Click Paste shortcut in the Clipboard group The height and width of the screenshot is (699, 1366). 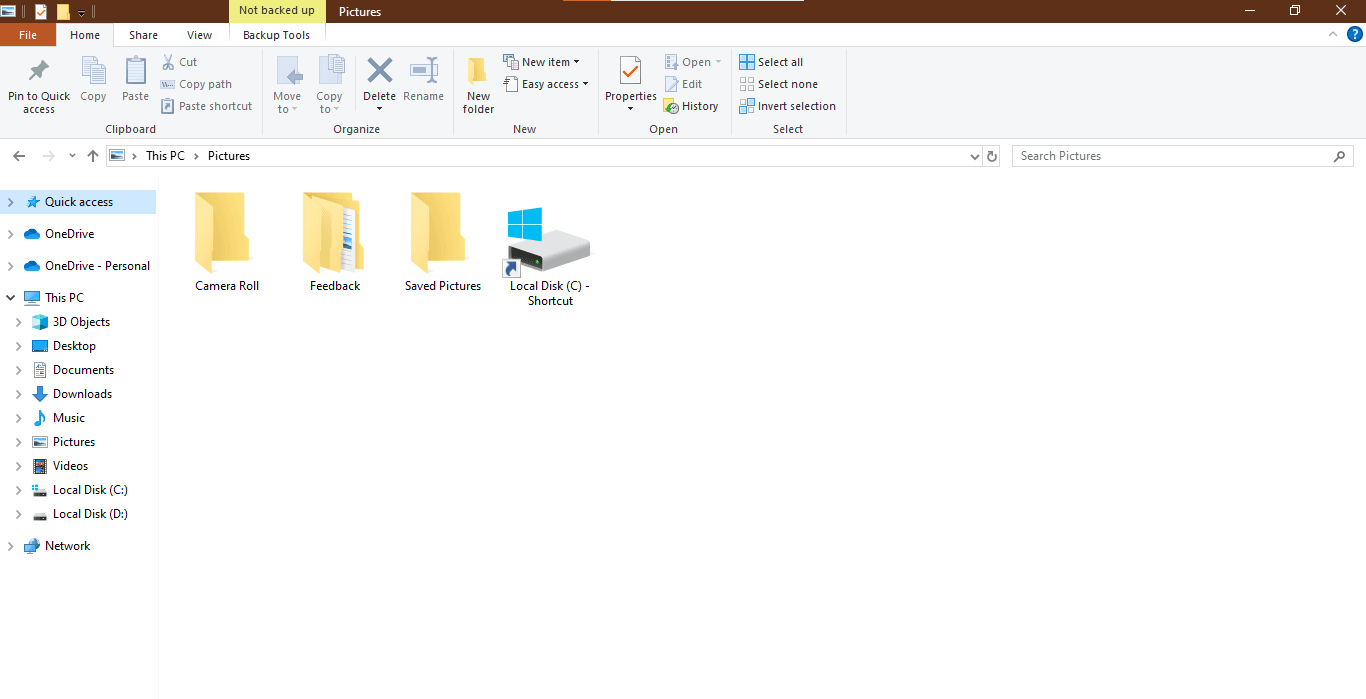206,106
